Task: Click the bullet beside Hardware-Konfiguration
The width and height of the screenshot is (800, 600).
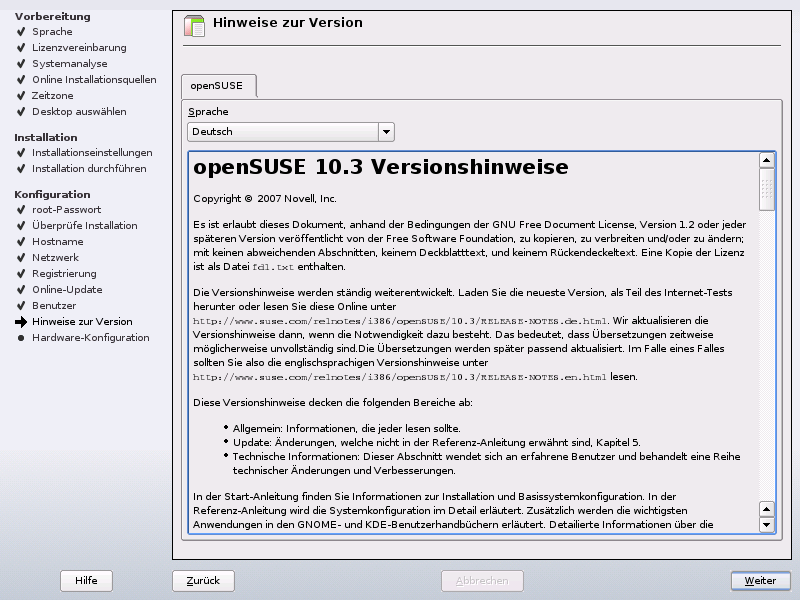Action: pos(21,338)
